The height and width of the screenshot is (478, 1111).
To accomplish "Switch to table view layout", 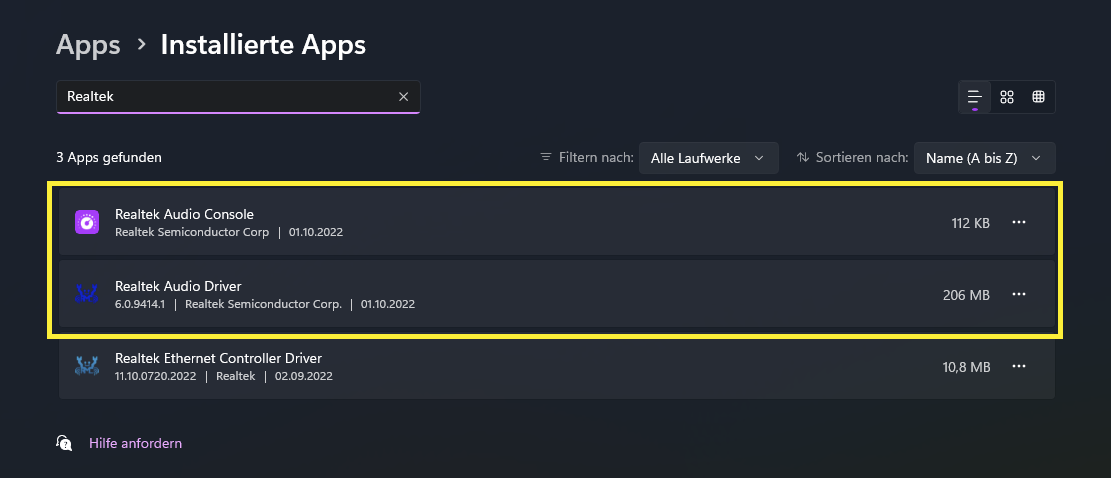I will 1039,97.
